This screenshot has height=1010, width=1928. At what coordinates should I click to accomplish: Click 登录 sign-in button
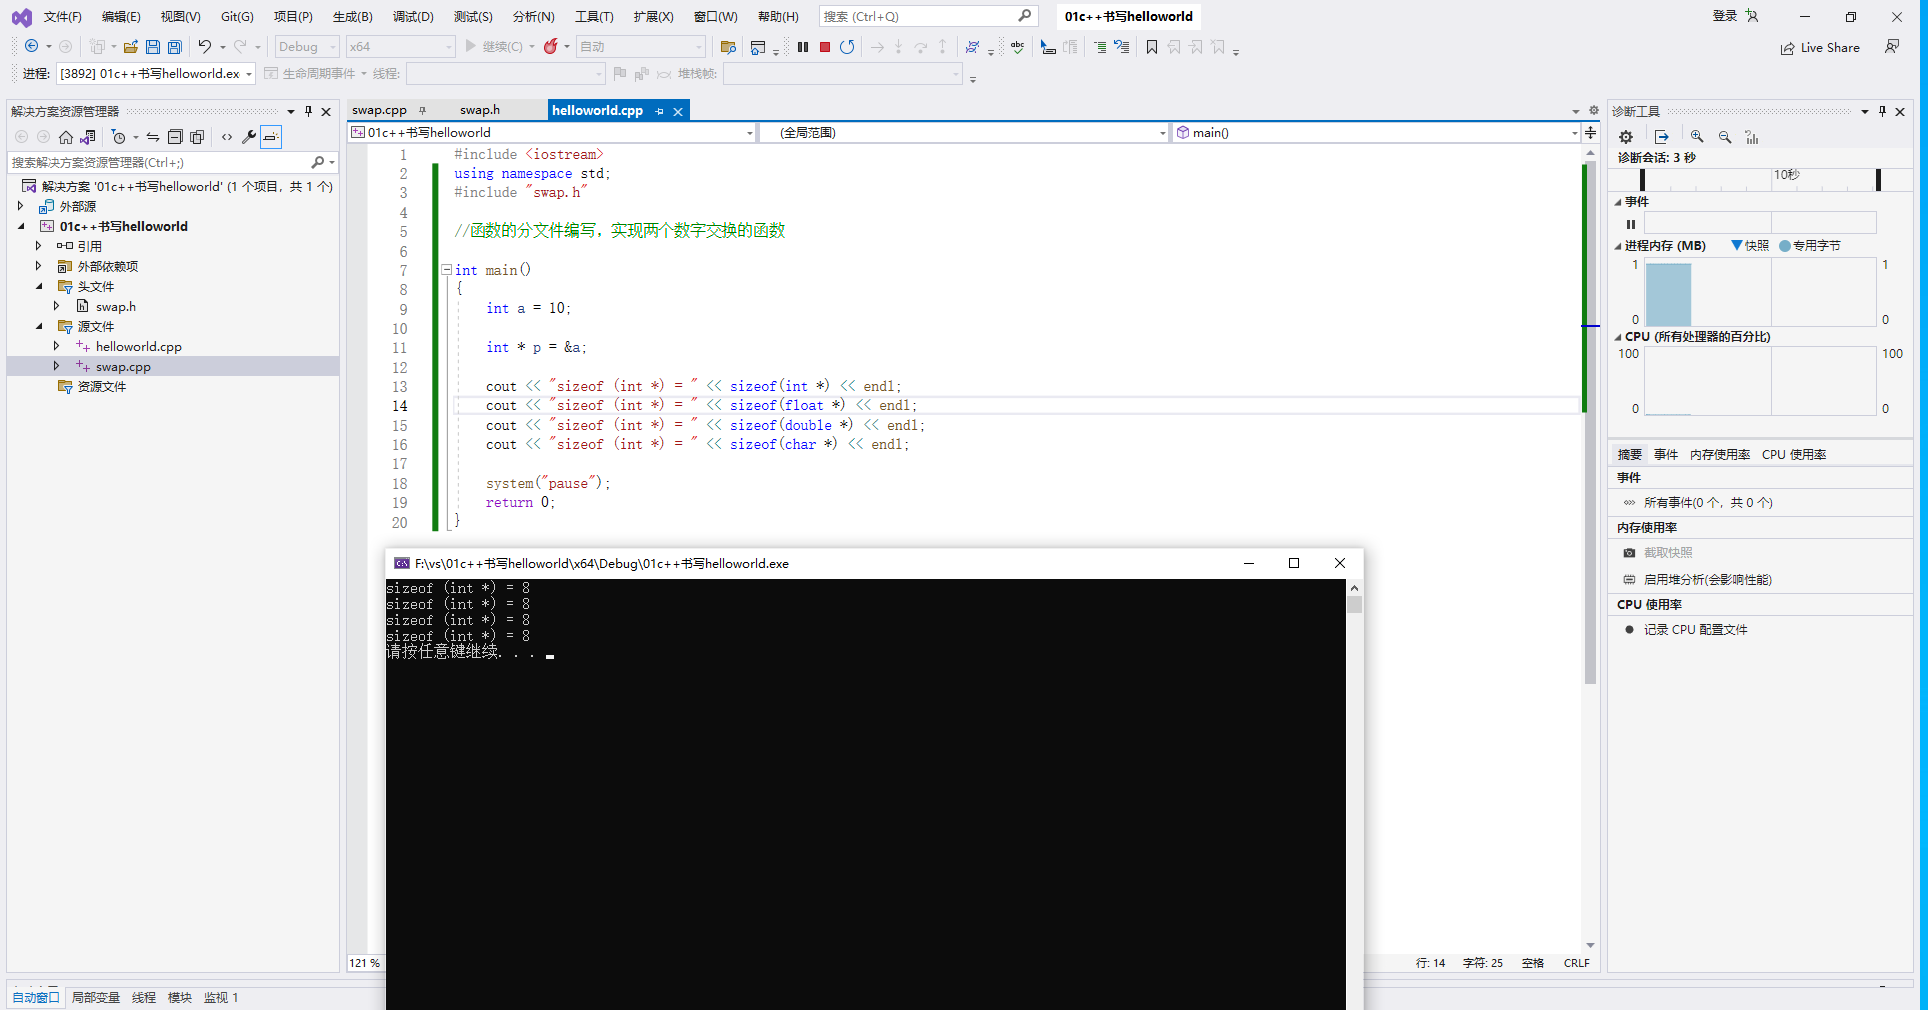point(1725,16)
